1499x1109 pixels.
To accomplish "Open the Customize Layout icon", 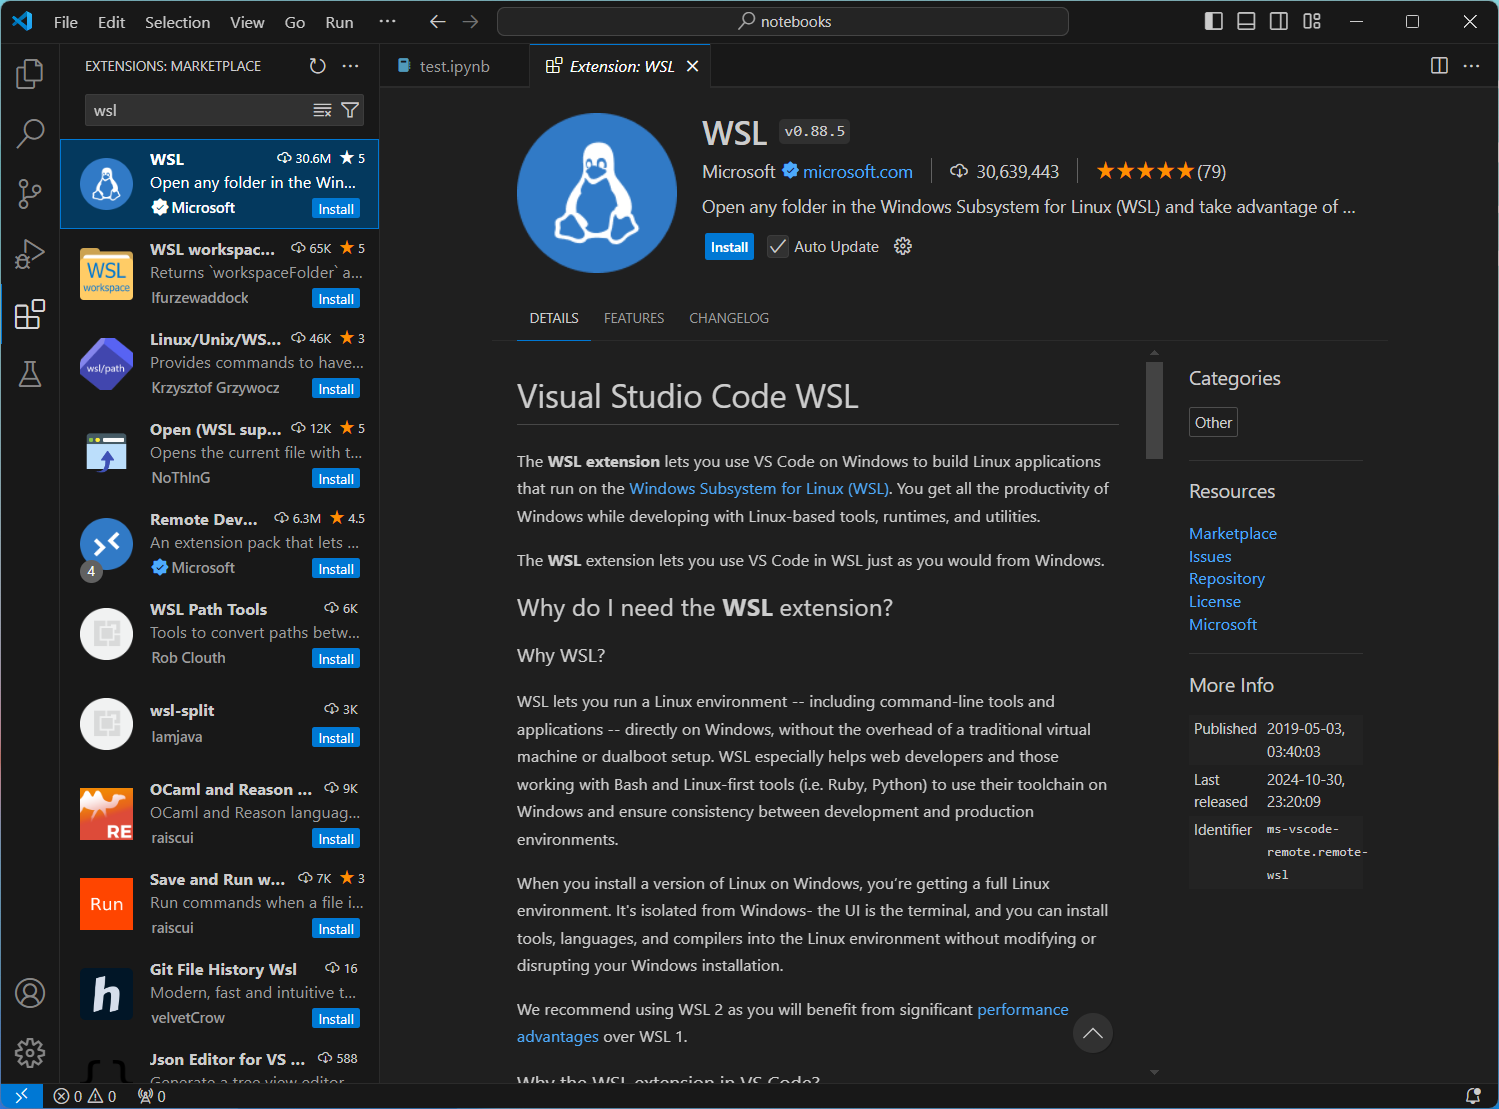I will coord(1312,21).
